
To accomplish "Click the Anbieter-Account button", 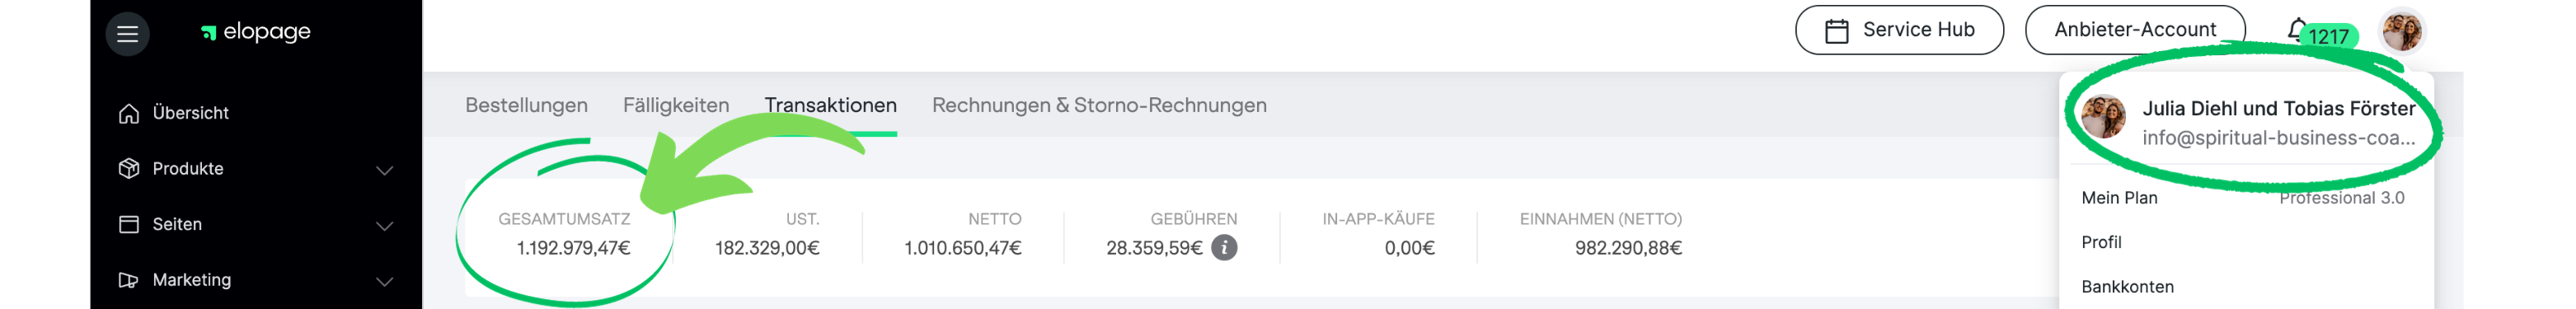I will click(2135, 30).
